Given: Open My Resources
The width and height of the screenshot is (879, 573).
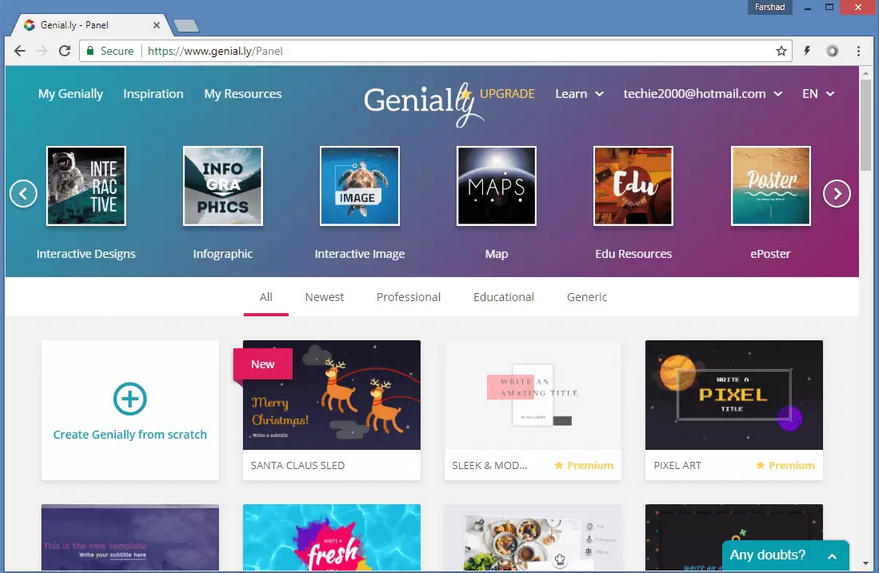Looking at the screenshot, I should tap(243, 94).
